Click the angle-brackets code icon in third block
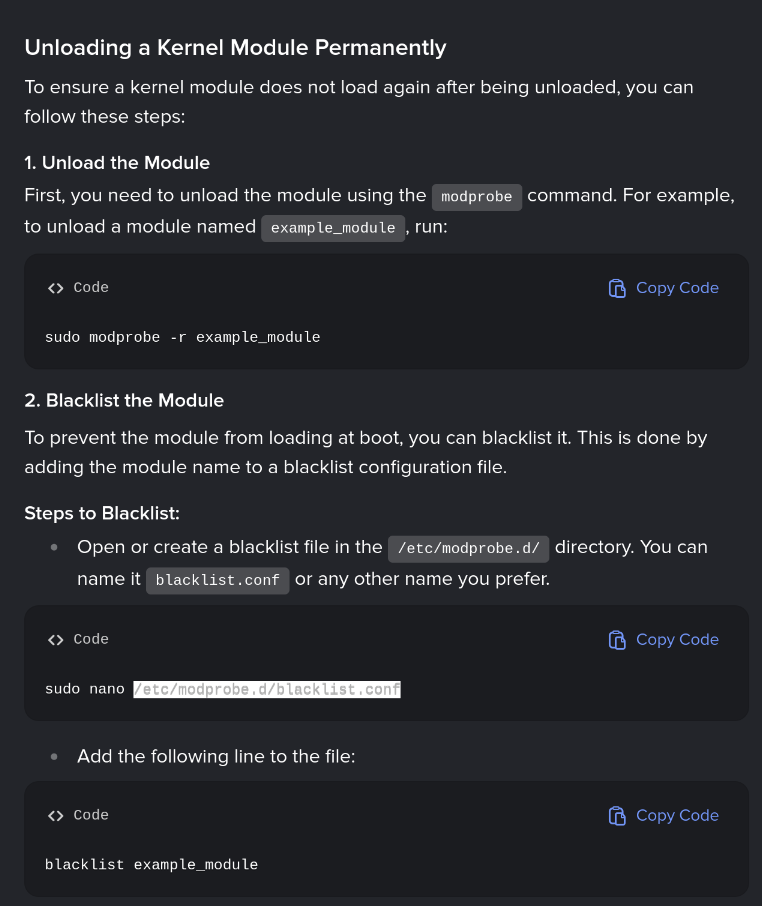Image resolution: width=762 pixels, height=906 pixels. [55, 815]
